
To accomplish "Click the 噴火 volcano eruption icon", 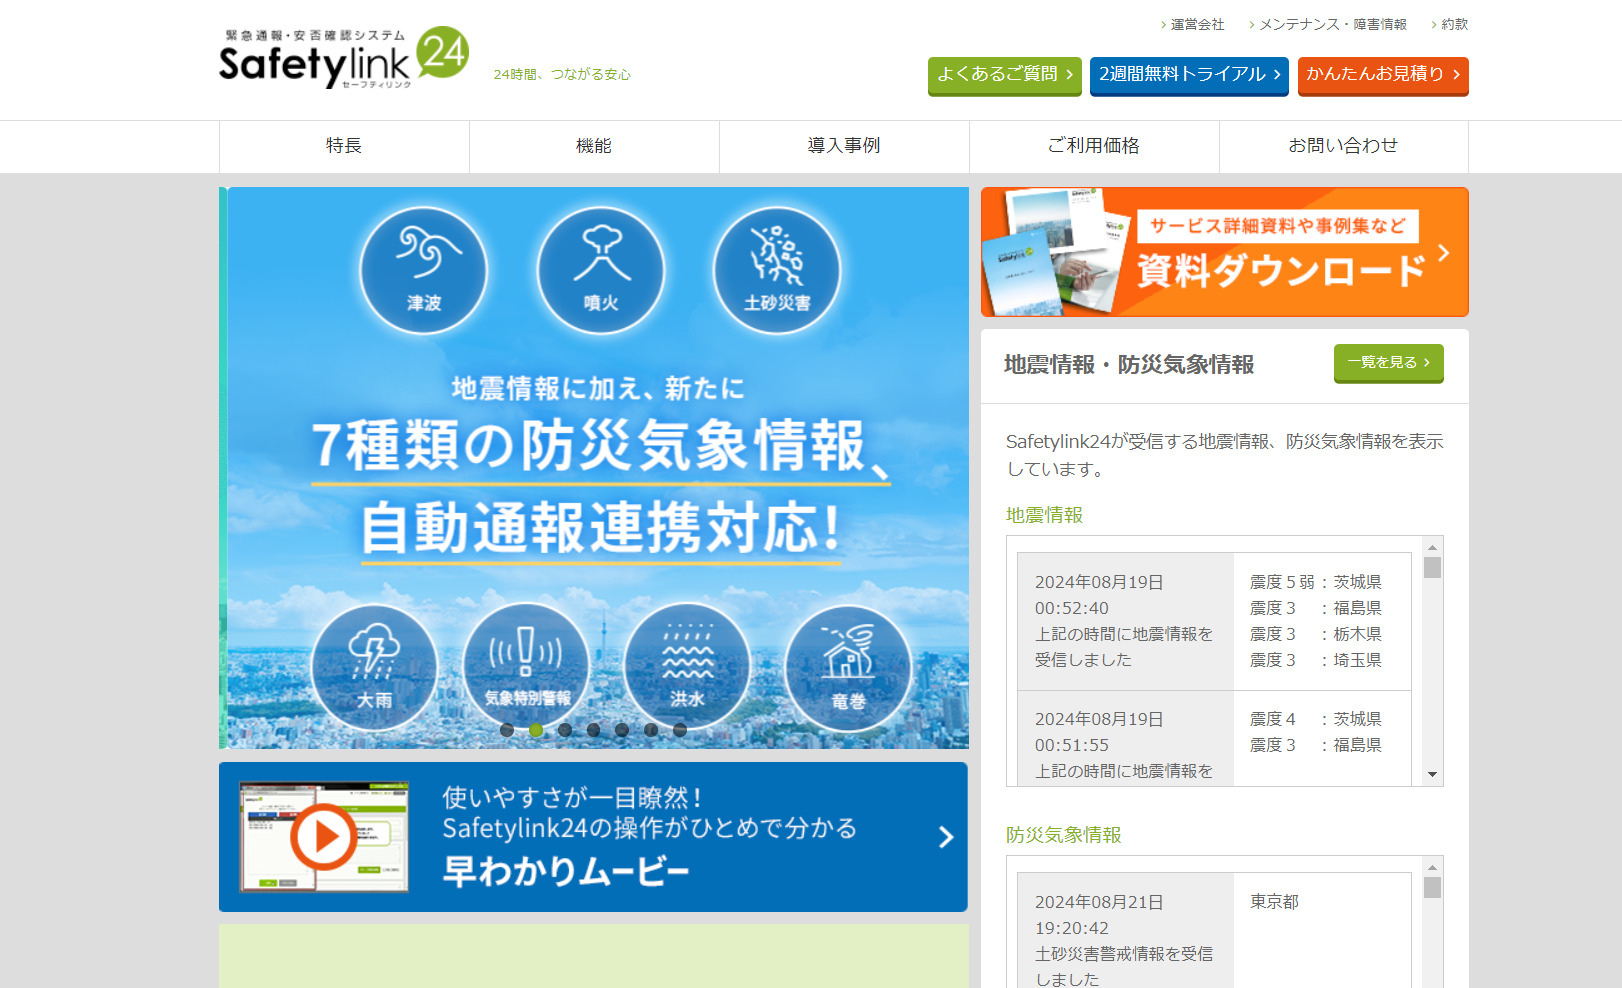I will 601,270.
